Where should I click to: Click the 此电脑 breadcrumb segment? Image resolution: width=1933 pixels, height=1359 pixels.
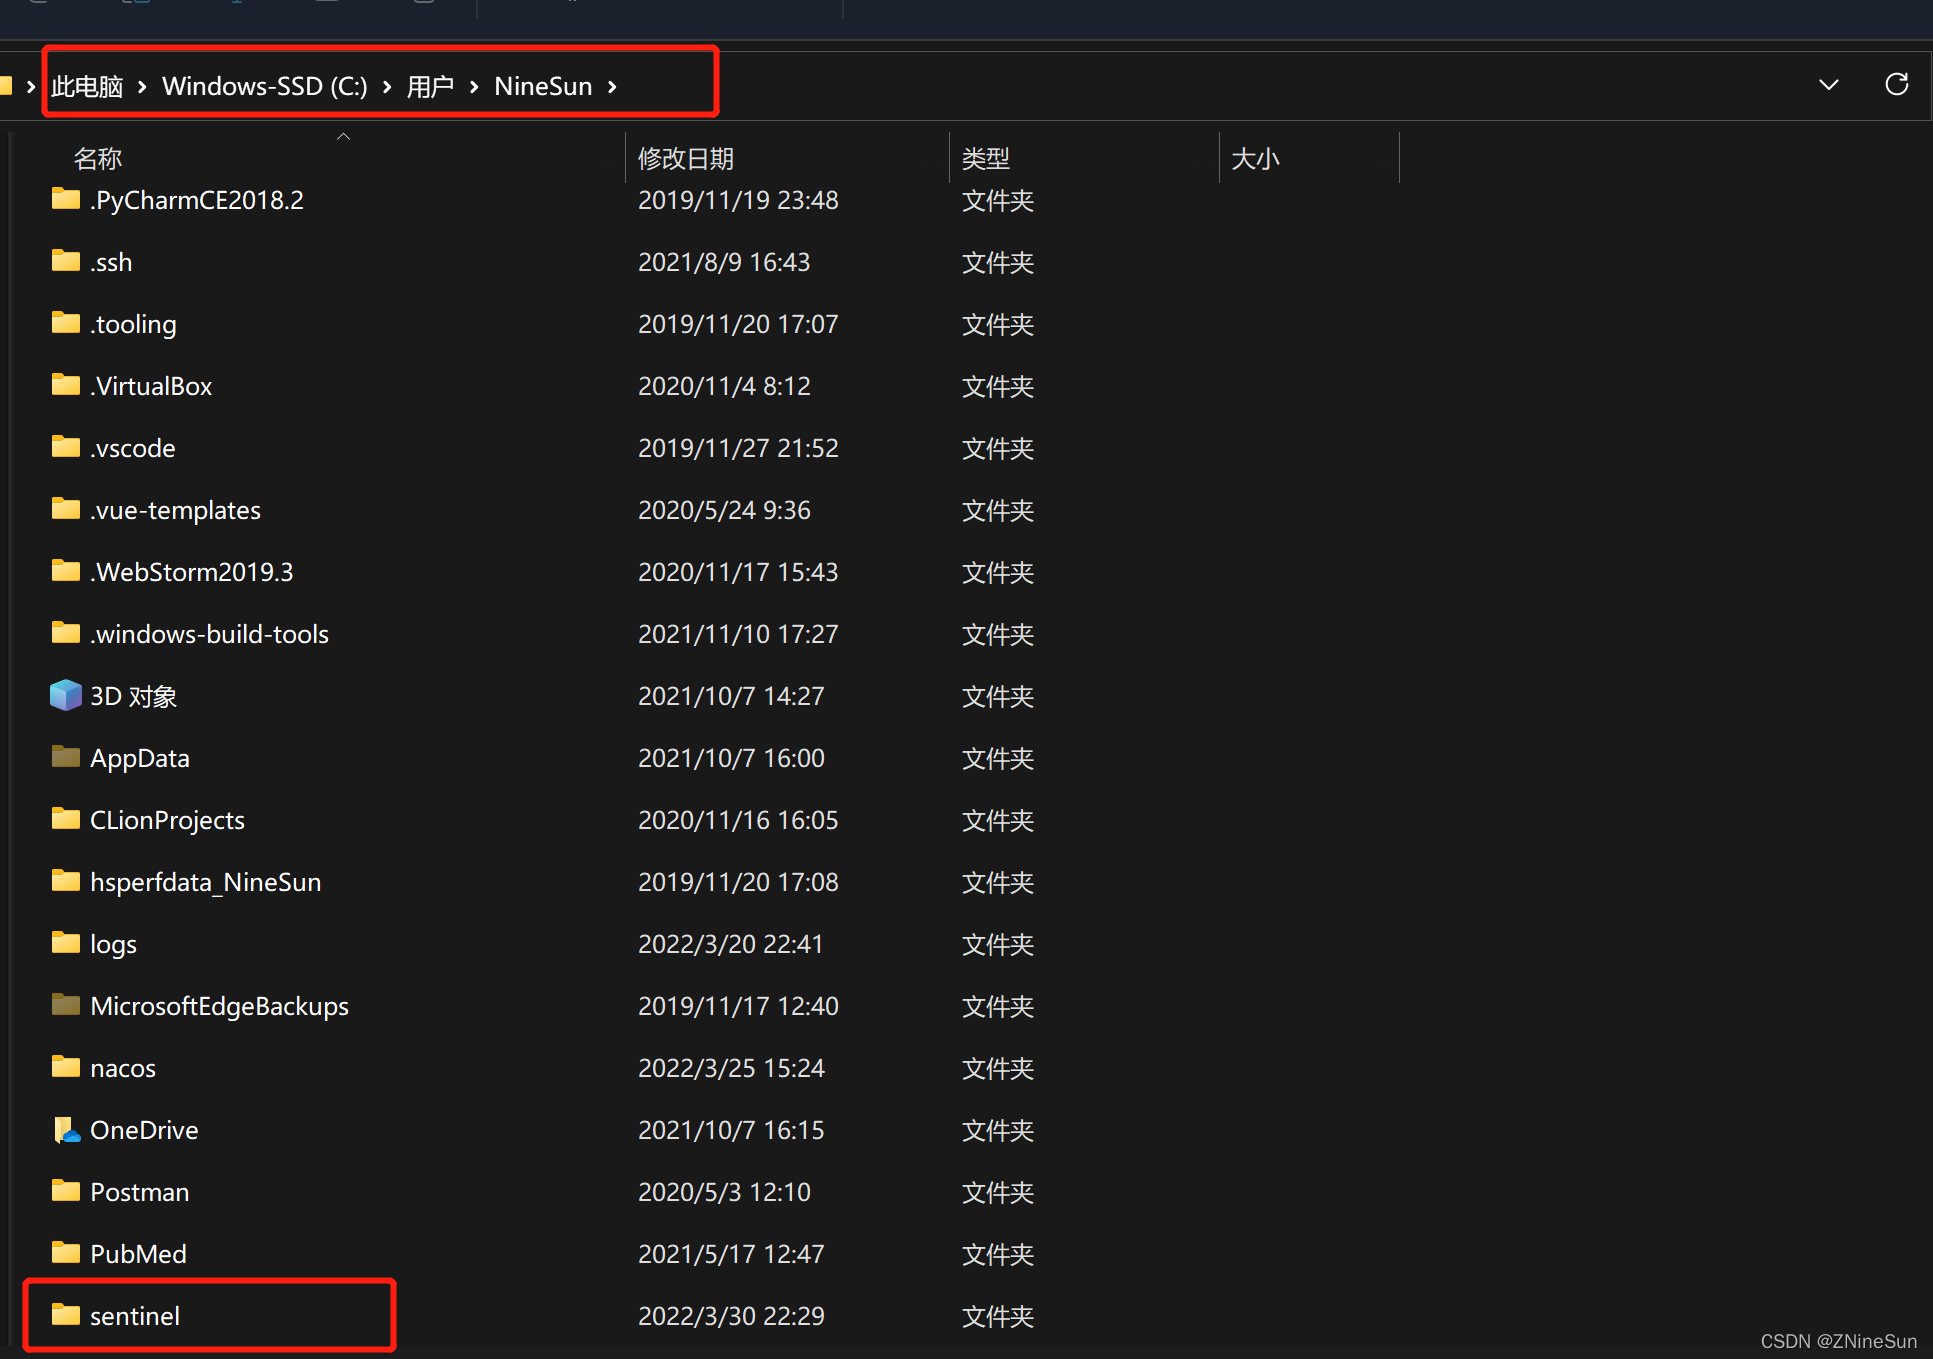tap(87, 87)
